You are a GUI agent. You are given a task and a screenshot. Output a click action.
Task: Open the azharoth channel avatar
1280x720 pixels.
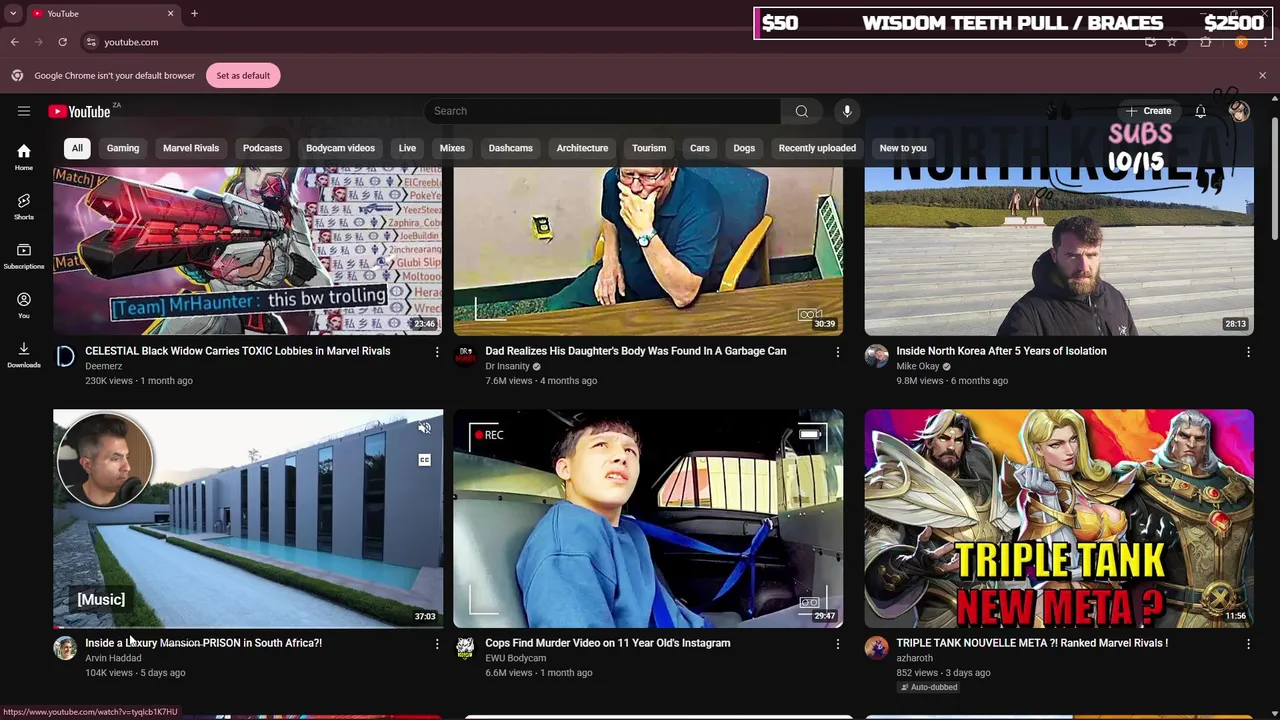coord(876,649)
